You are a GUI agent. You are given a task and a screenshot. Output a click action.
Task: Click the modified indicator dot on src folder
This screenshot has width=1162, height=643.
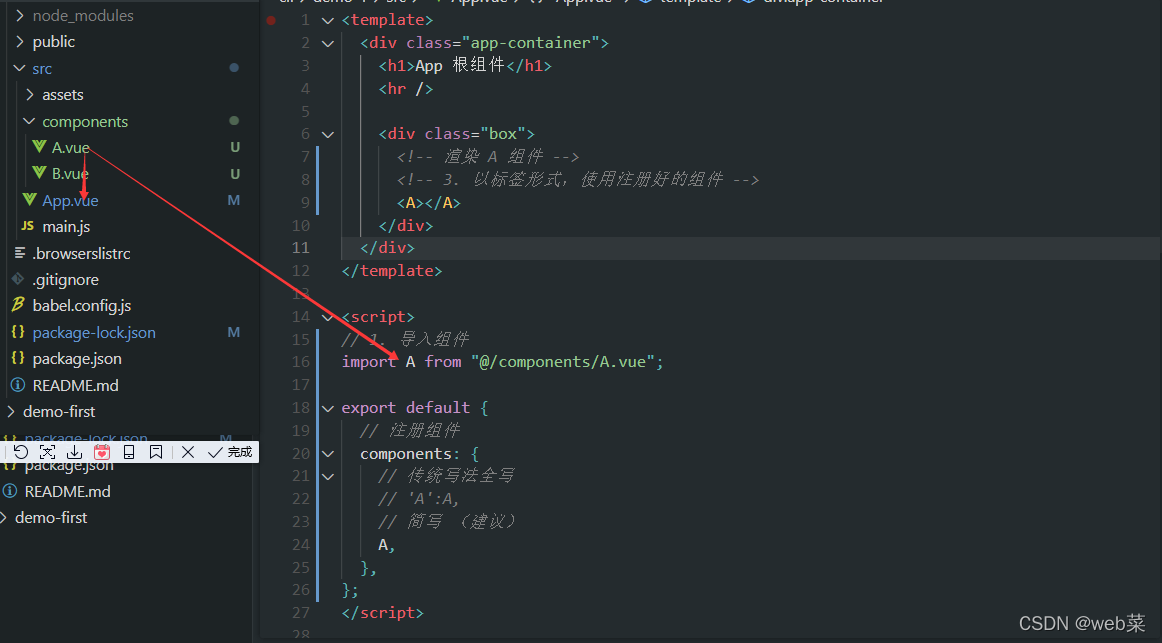coord(233,68)
